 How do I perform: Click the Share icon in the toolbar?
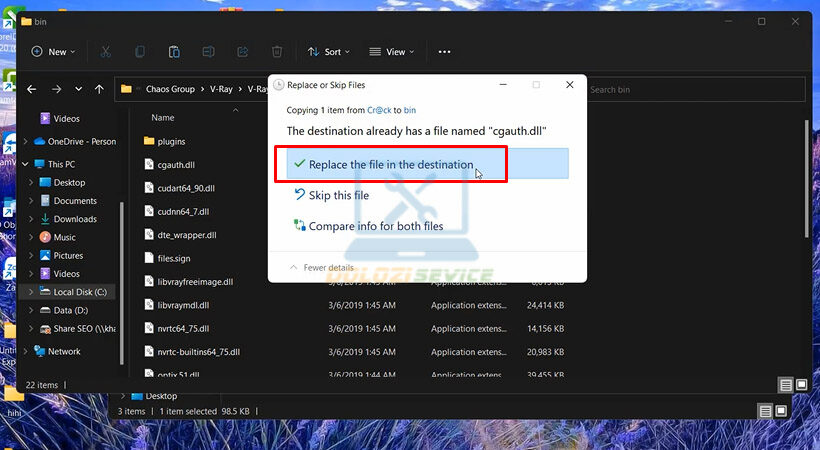click(x=243, y=52)
